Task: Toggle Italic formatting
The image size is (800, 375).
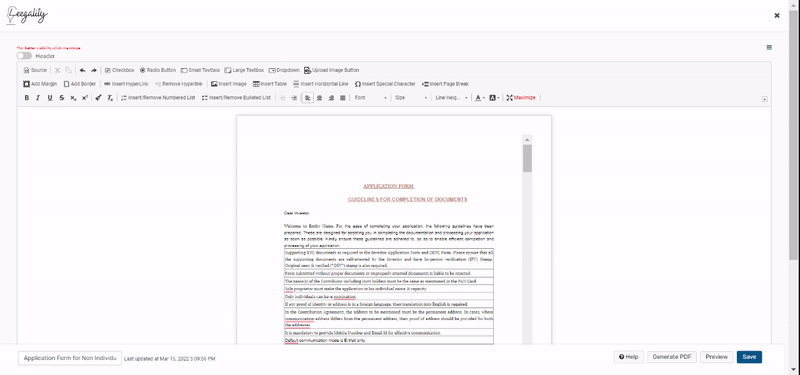Action: 38,97
